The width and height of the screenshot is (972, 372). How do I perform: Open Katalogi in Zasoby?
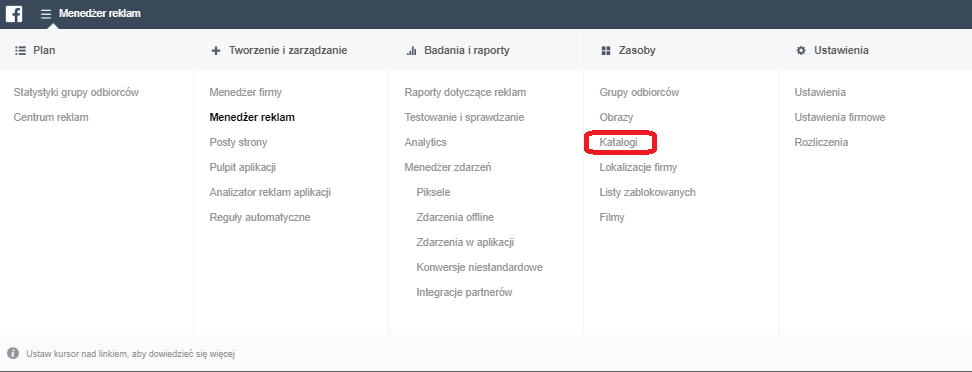(x=618, y=143)
